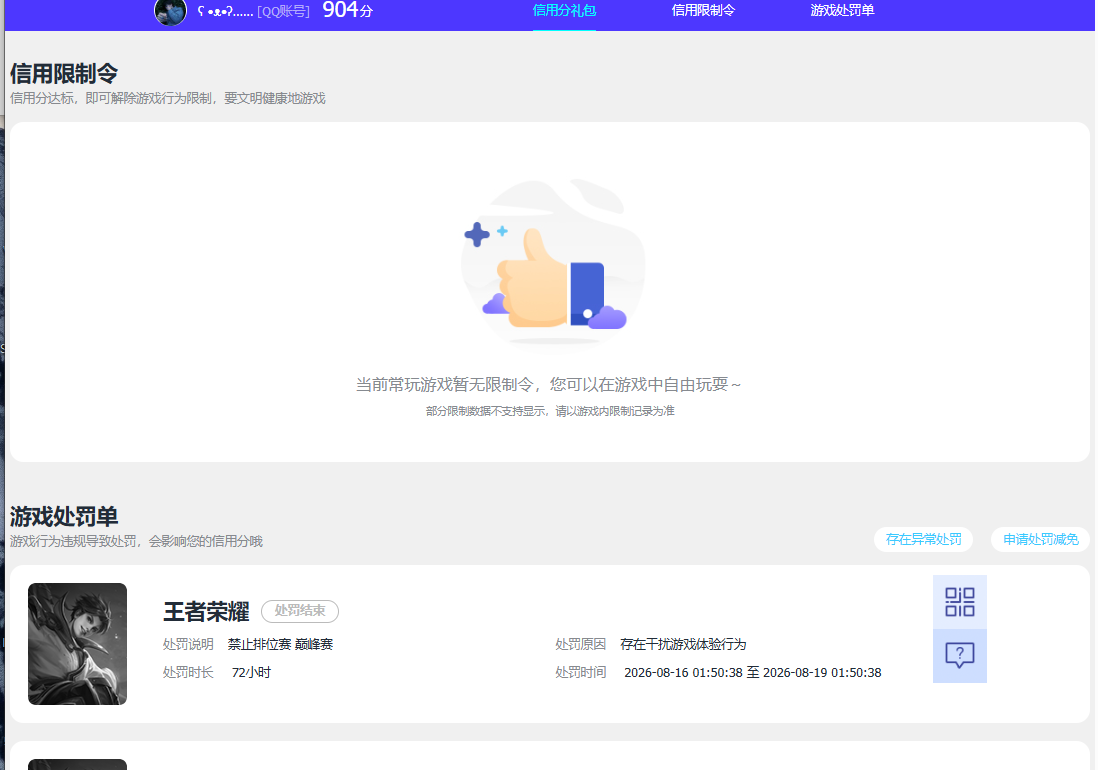
Task: Click the 王者荣耀 game title
Action: click(x=206, y=612)
